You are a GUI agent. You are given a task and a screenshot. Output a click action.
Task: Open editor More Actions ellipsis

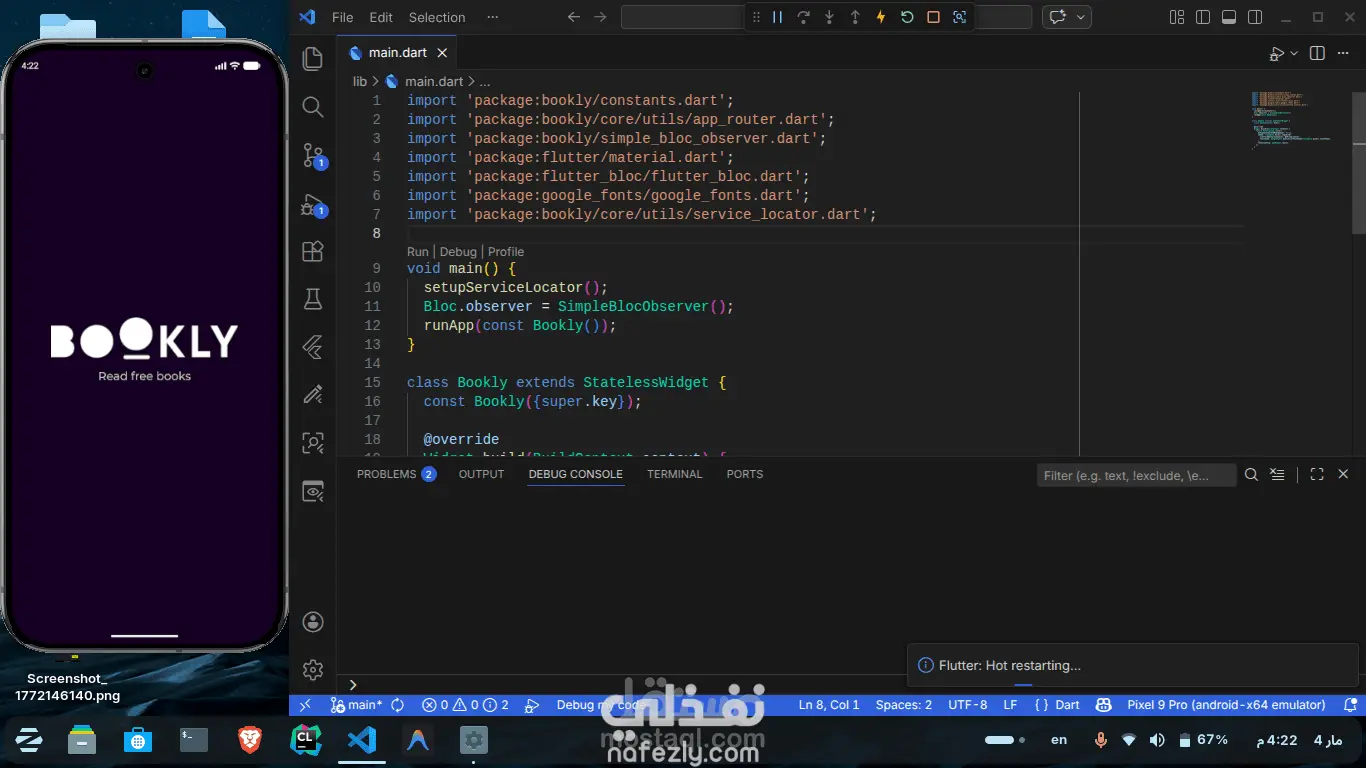(1343, 53)
